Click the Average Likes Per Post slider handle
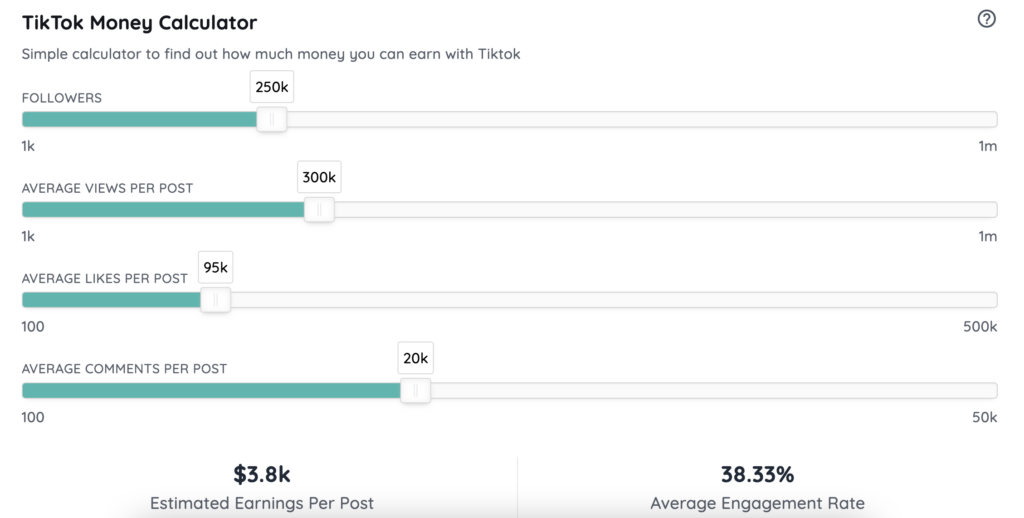Image resolution: width=1024 pixels, height=518 pixels. pyautogui.click(x=216, y=300)
